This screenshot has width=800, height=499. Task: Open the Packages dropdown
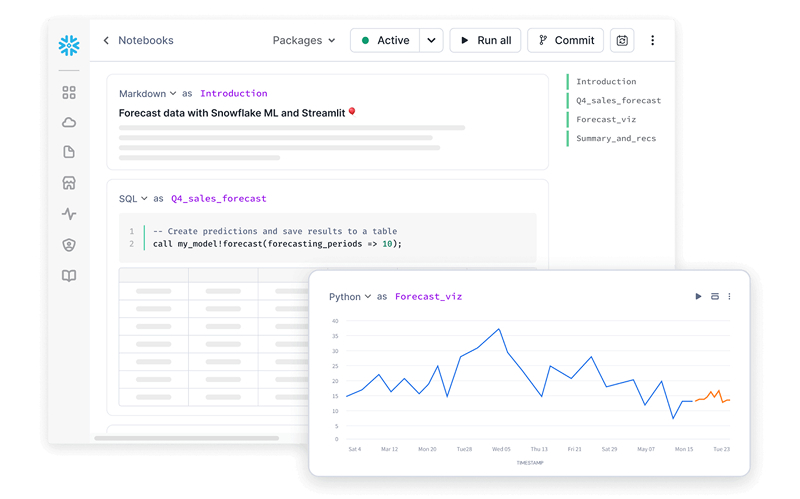pos(304,41)
